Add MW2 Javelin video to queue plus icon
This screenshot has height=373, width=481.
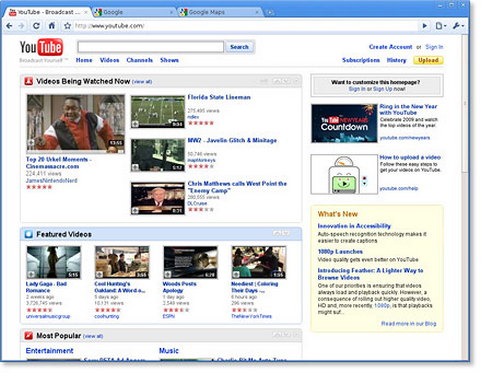(135, 167)
